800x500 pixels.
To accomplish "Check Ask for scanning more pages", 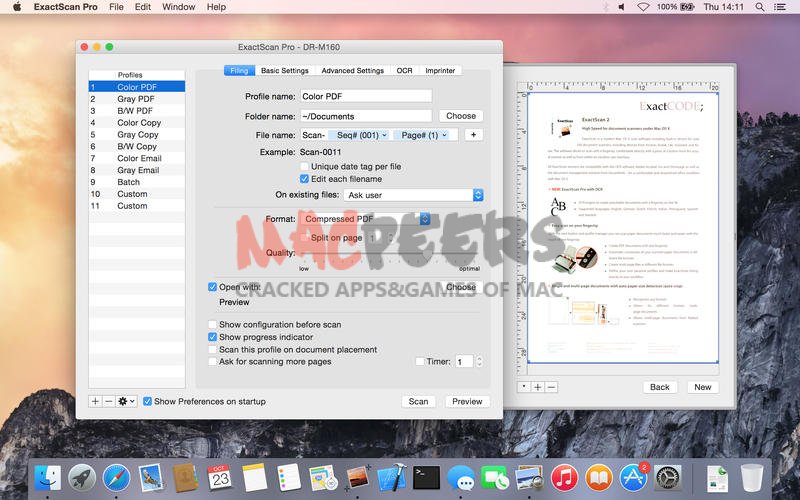I will [212, 361].
